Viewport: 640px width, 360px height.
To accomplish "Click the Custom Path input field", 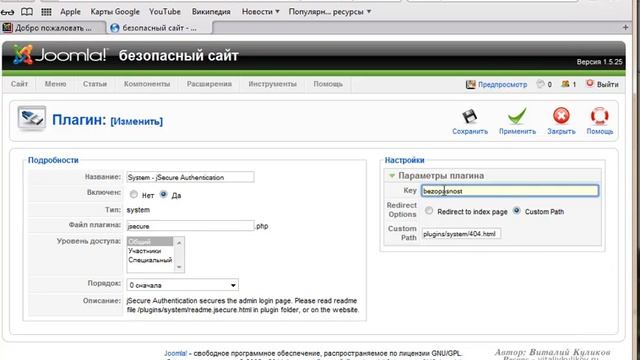I will pos(461,234).
